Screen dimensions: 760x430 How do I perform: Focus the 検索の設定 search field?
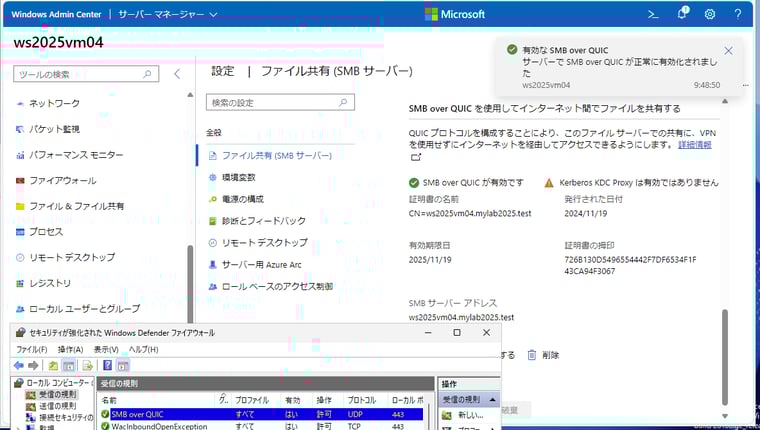click(x=280, y=102)
